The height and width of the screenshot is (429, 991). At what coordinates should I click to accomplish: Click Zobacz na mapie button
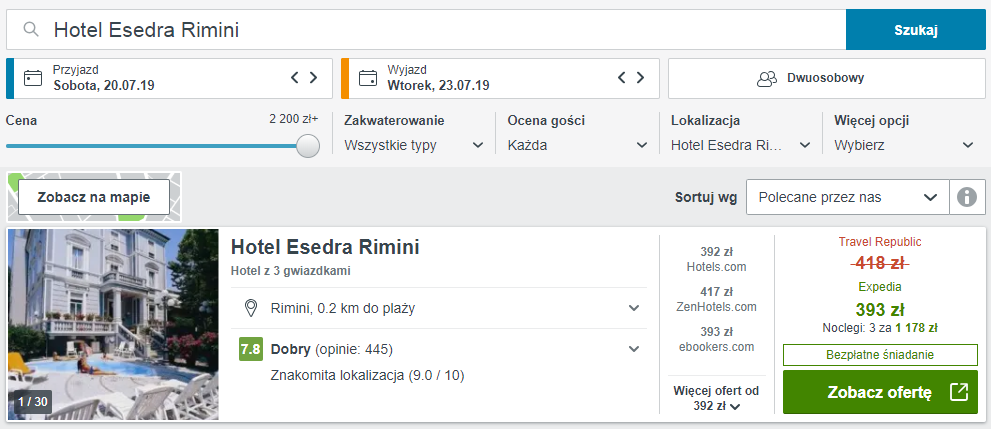point(94,197)
